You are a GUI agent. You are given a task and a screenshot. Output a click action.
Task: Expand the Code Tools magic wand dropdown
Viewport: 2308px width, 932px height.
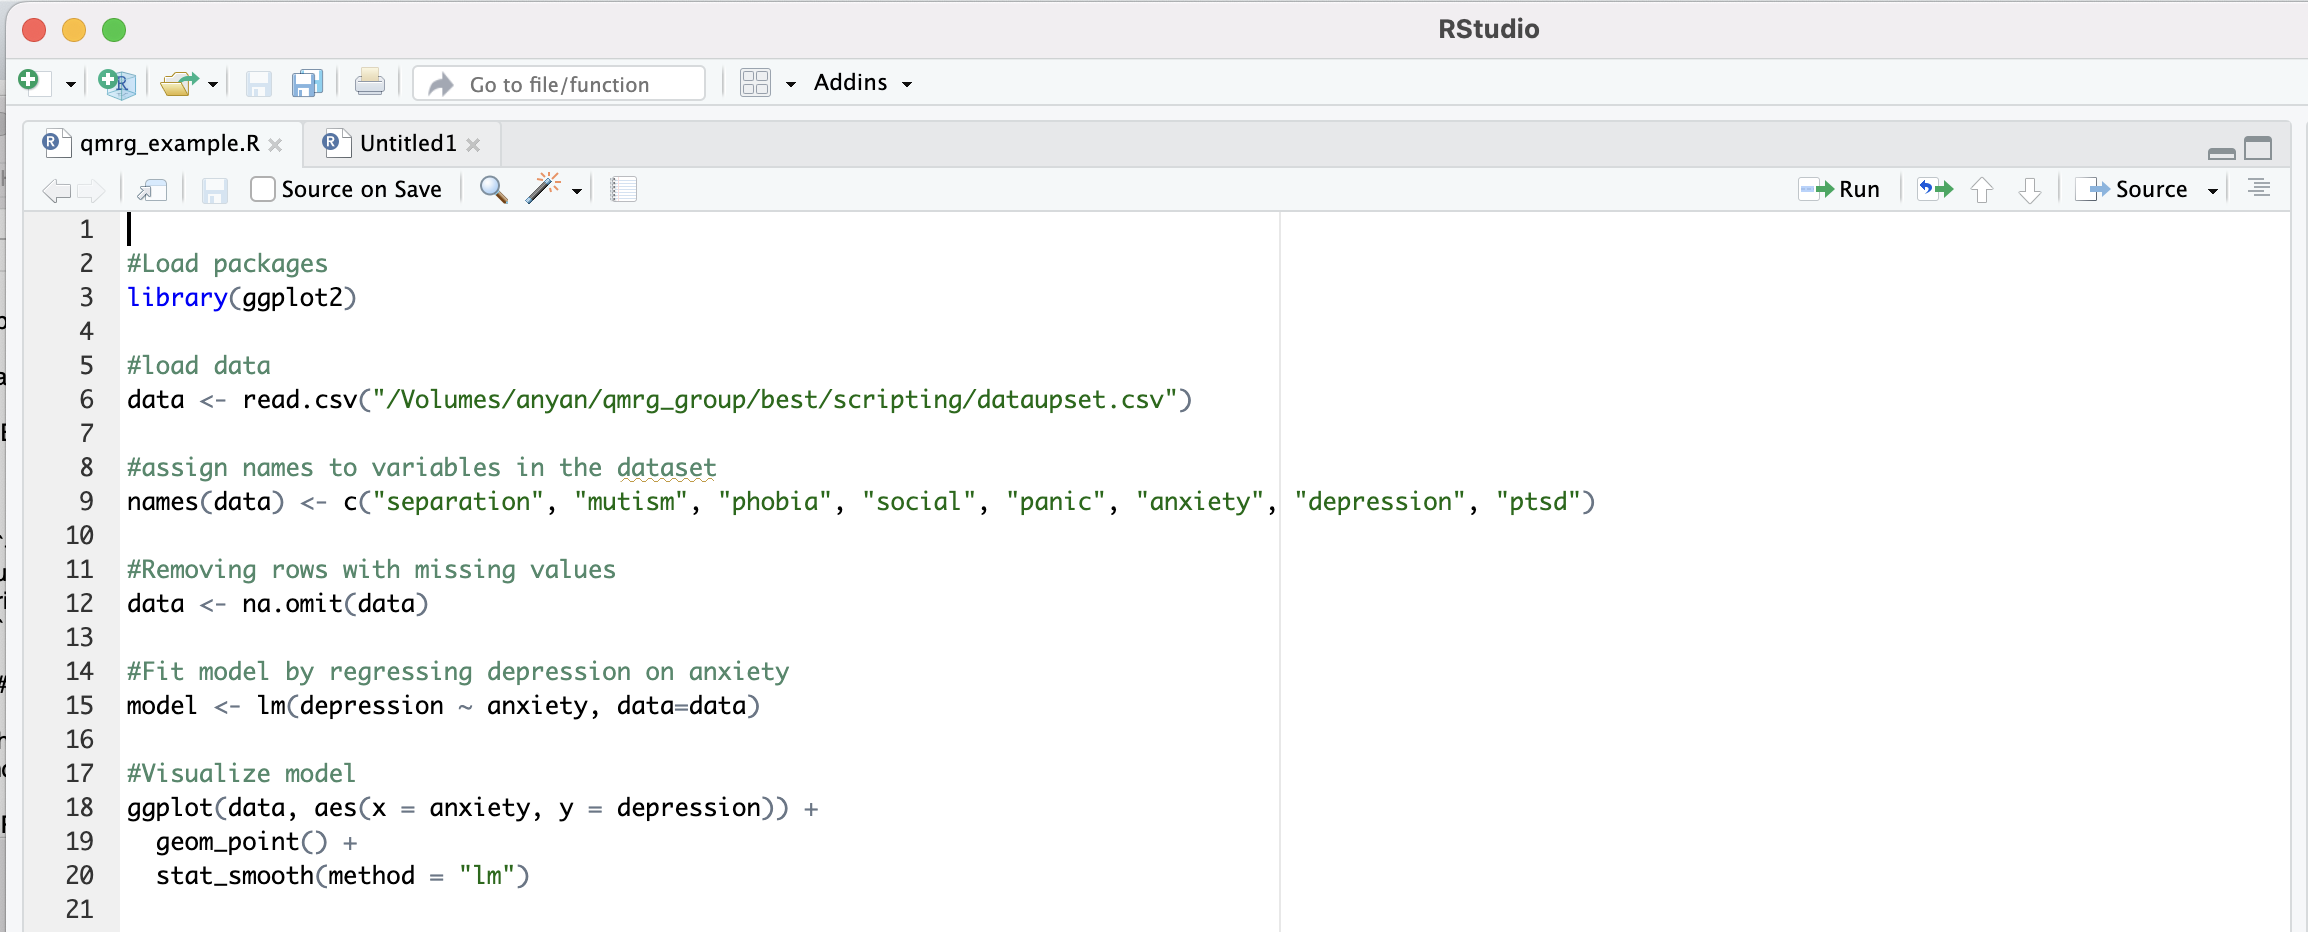coord(577,190)
